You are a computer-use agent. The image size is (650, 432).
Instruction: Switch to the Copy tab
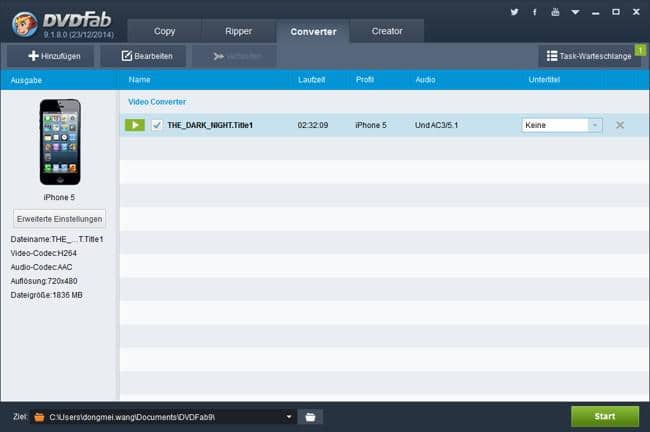point(165,31)
